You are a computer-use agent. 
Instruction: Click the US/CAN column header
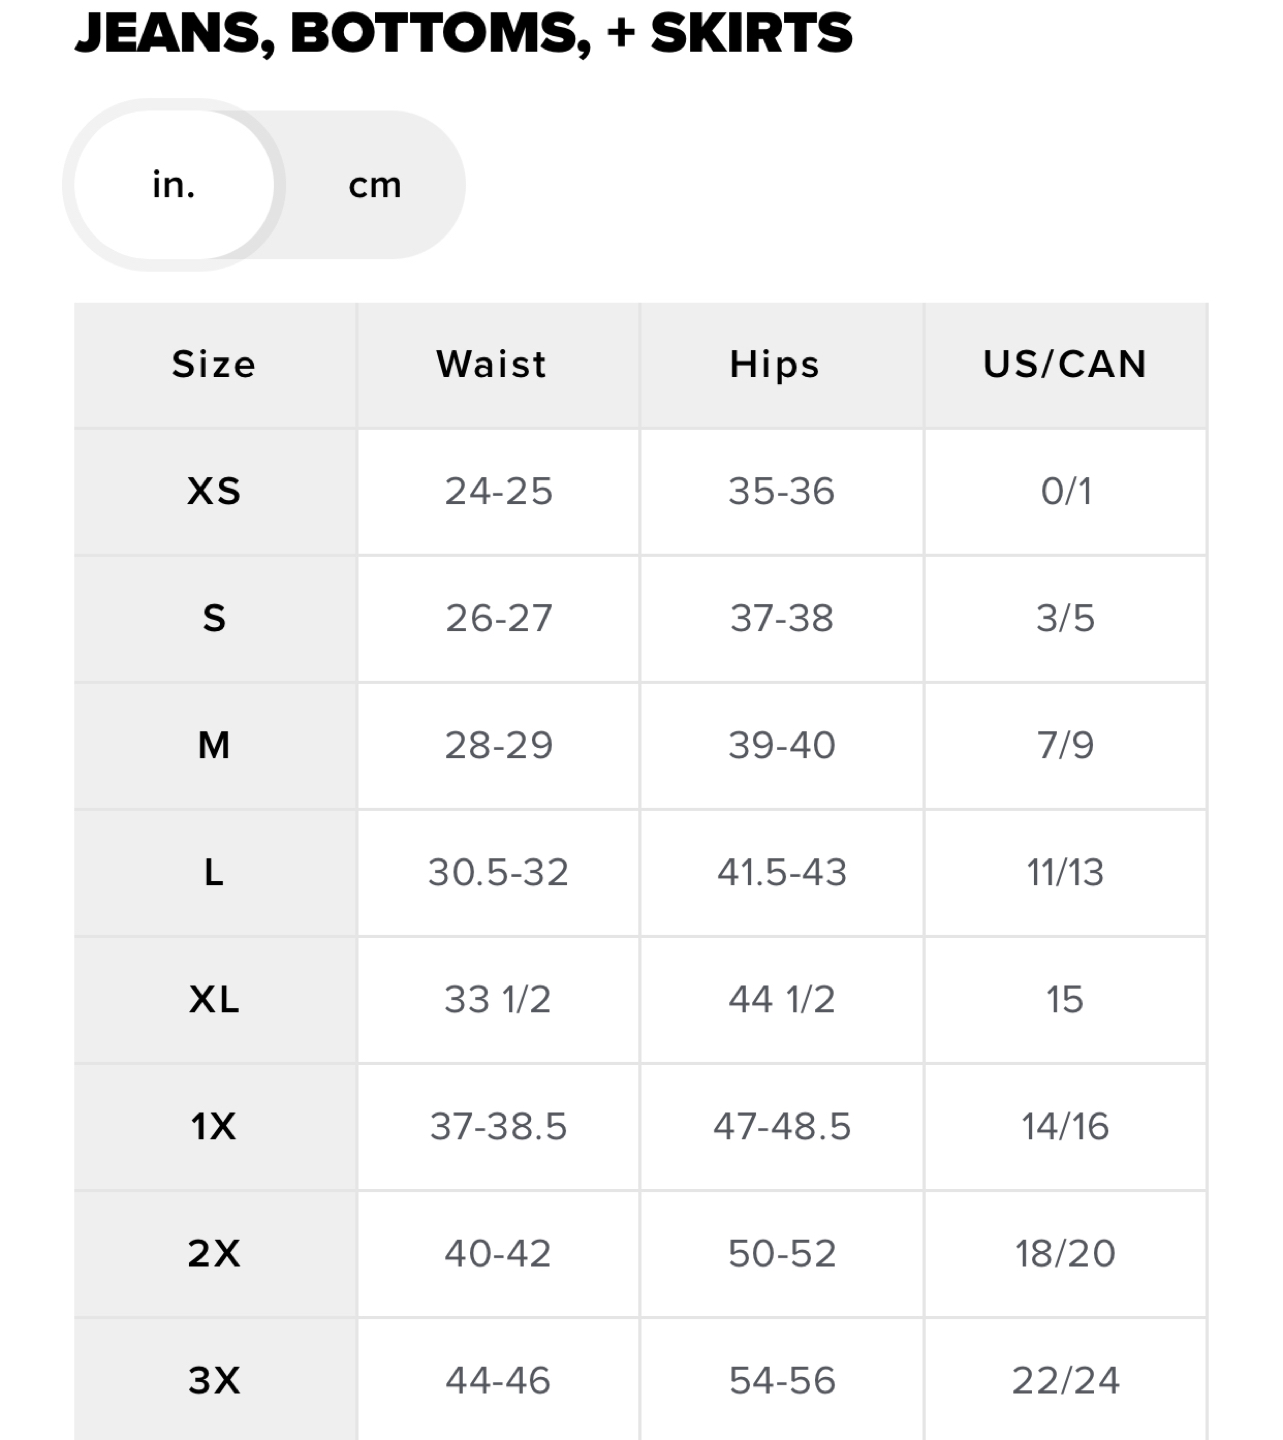coord(1065,365)
